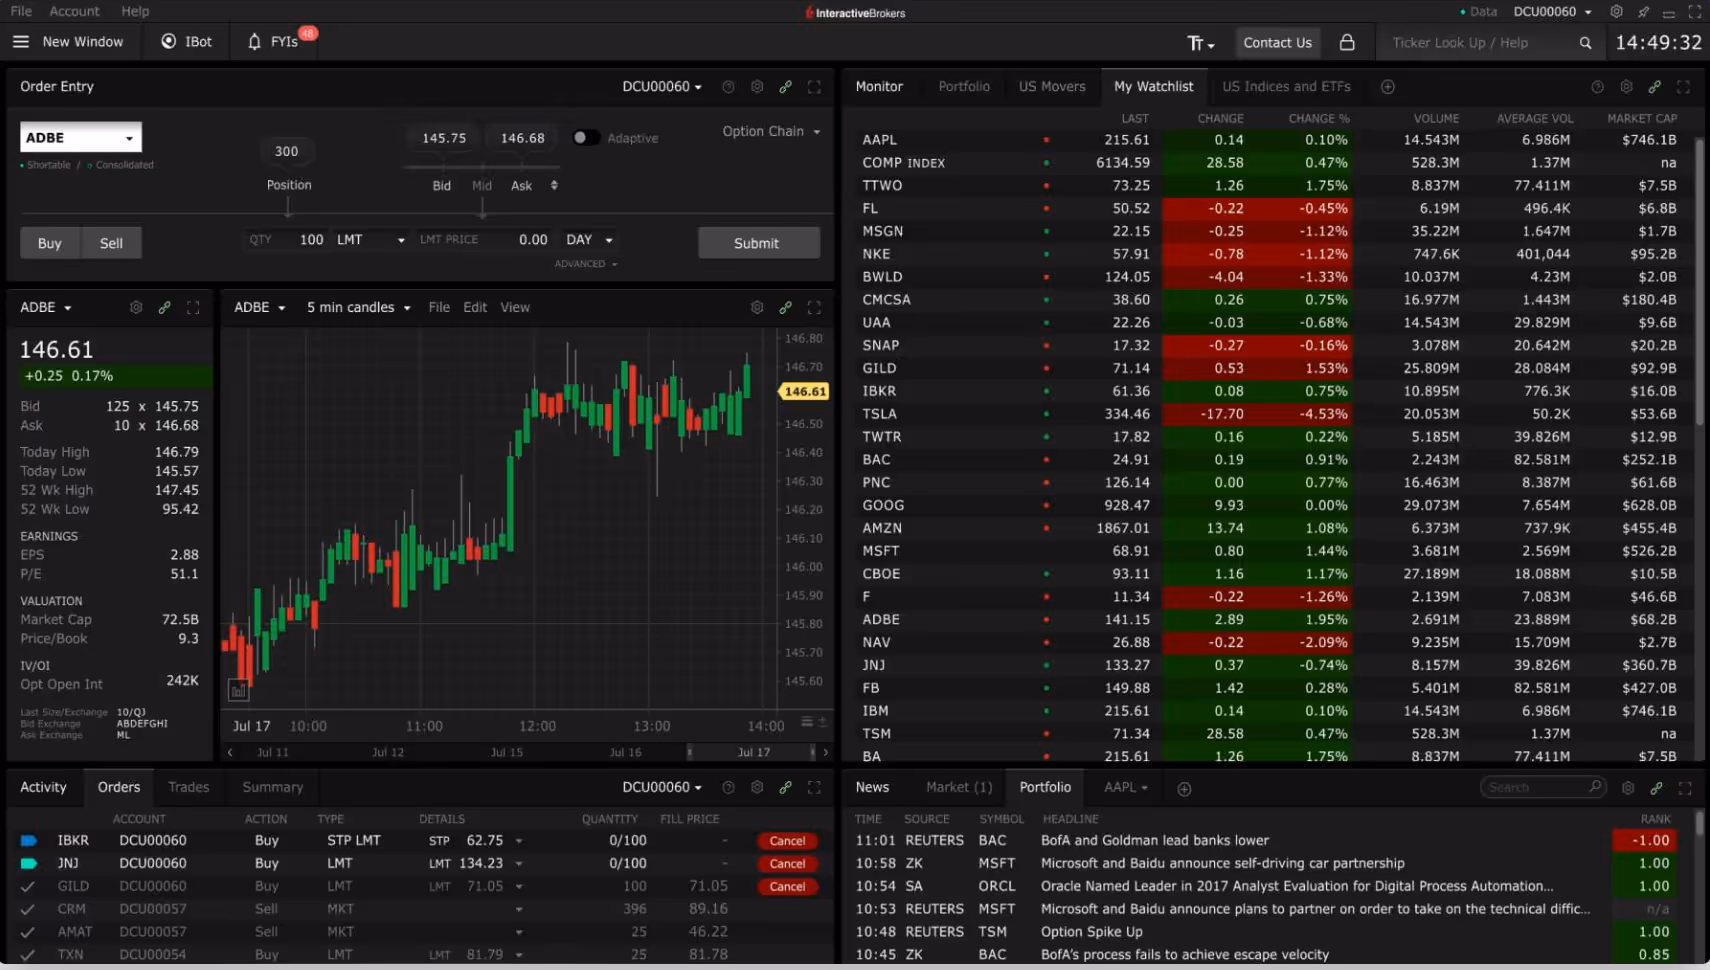Click Order Entry panel link chain icon

786,87
